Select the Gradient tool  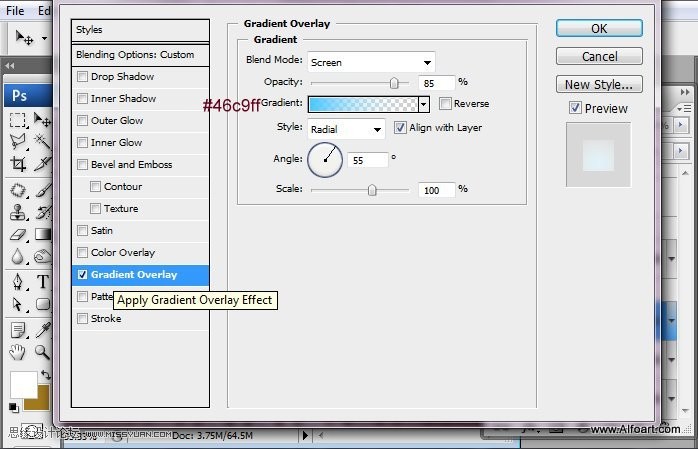point(43,234)
